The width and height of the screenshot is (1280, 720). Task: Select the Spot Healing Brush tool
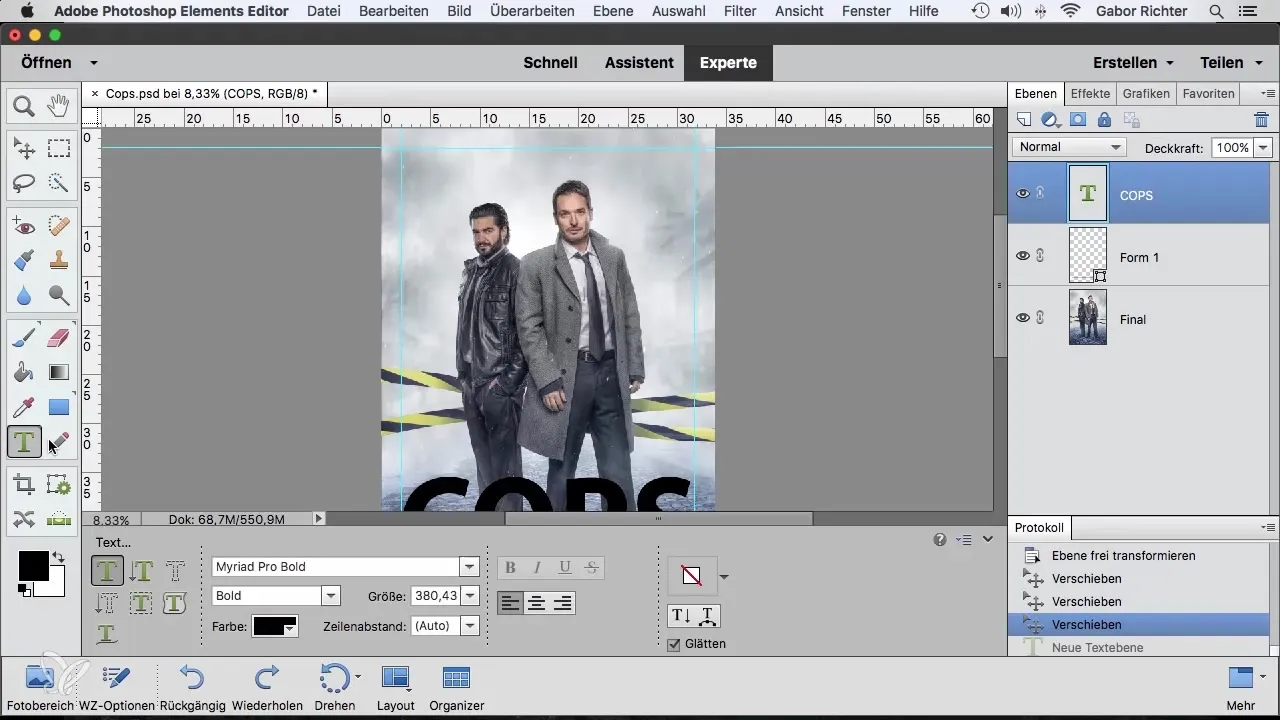(x=59, y=227)
